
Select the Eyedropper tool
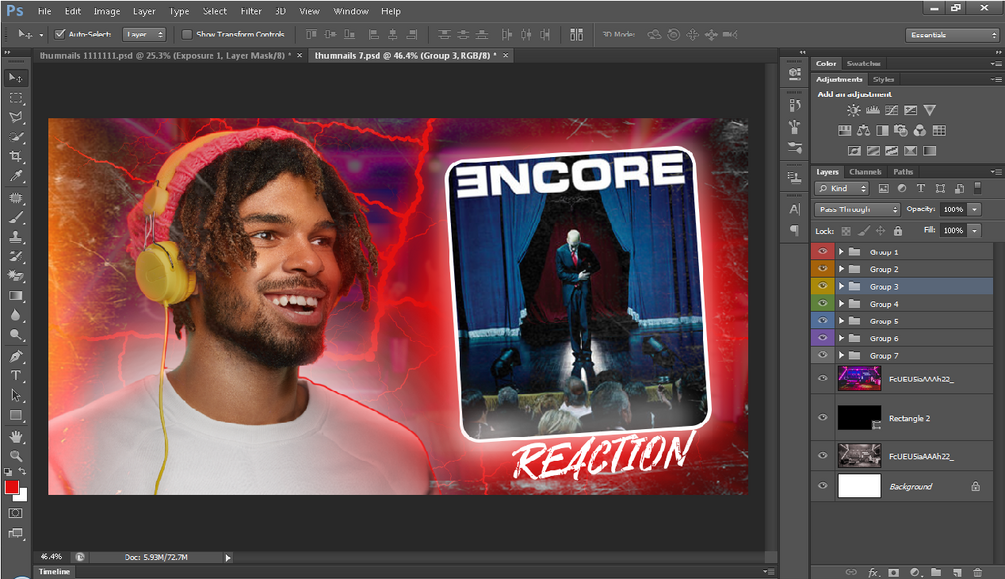click(15, 176)
